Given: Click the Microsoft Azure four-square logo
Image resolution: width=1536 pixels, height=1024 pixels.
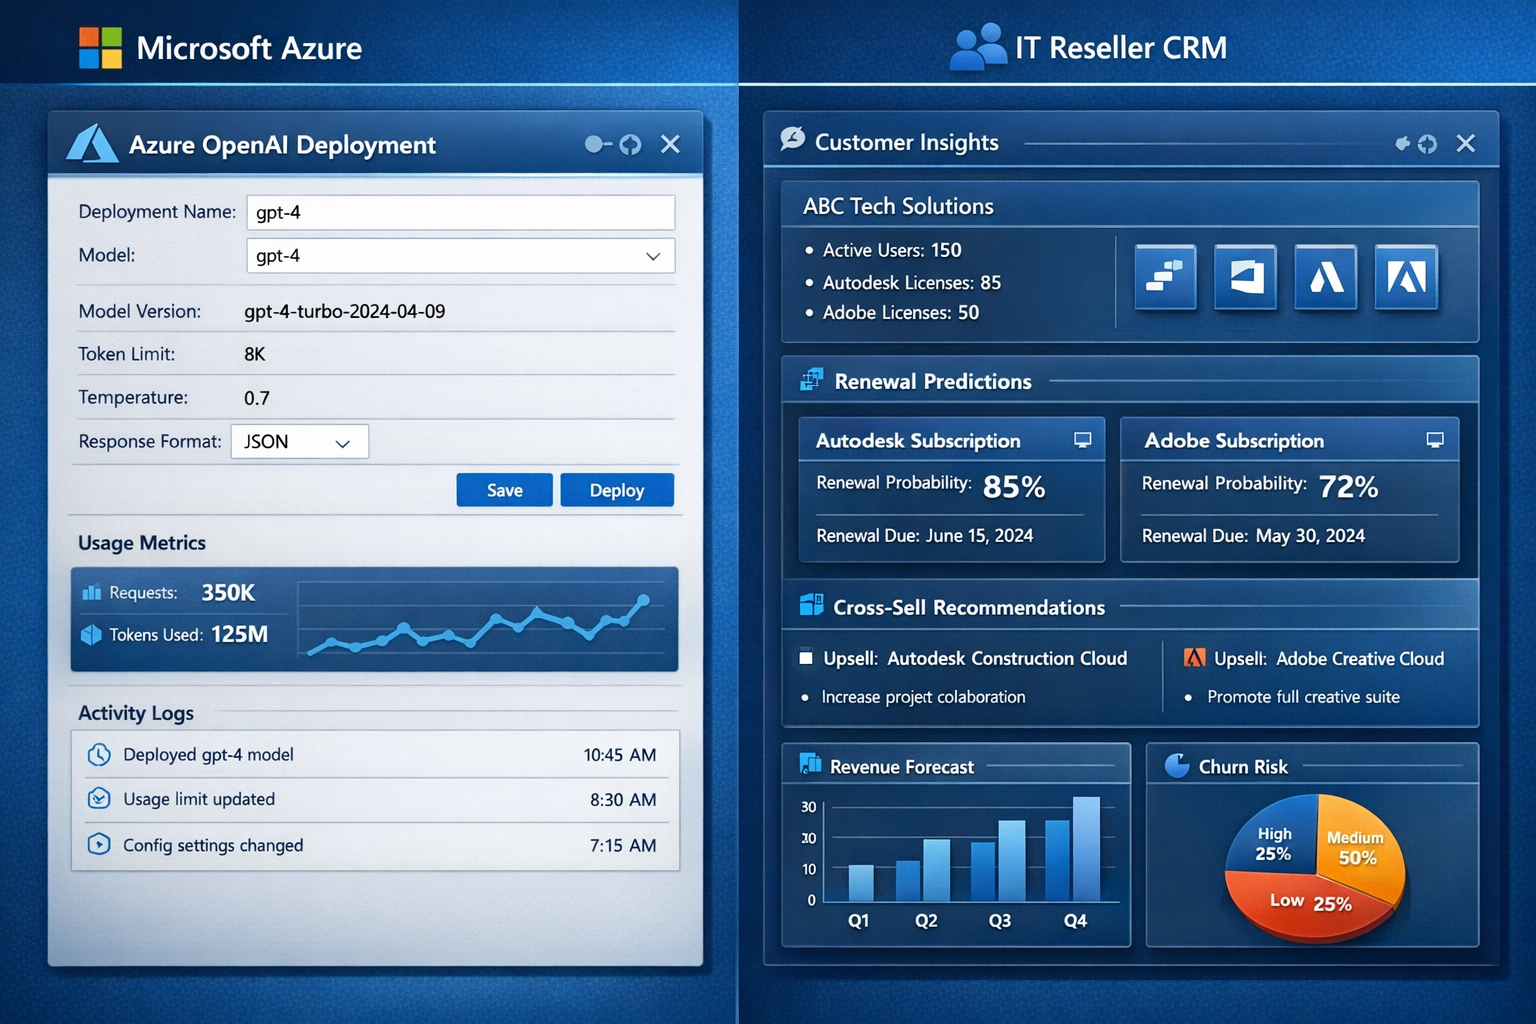Looking at the screenshot, I should (100, 47).
